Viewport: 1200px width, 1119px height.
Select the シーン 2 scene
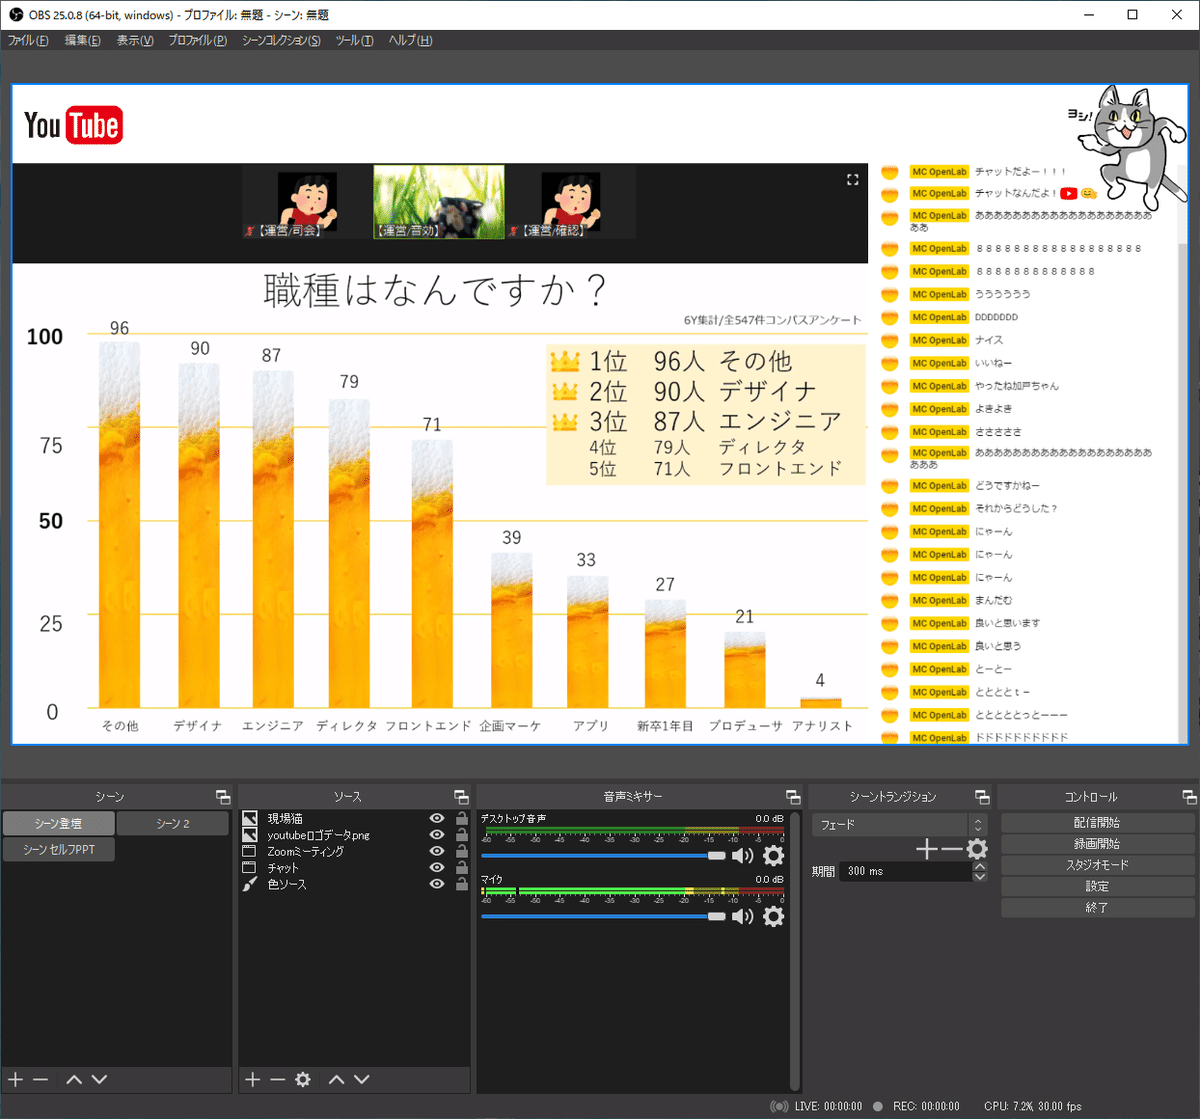coord(173,824)
